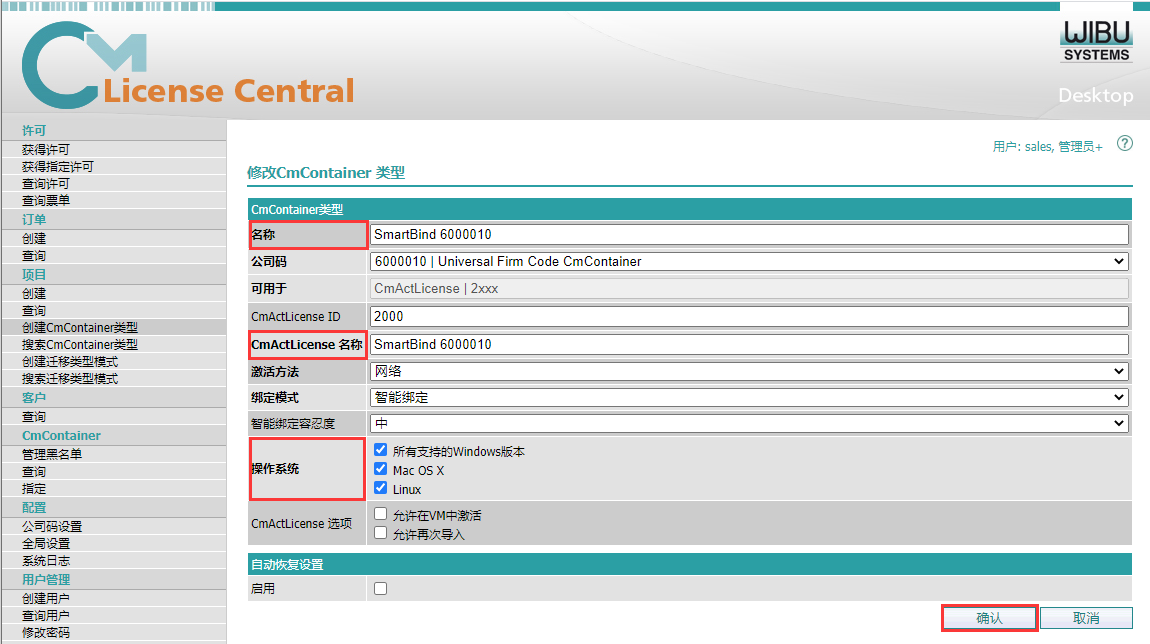Click the 修改CmContainer 类型 heading

click(326, 172)
